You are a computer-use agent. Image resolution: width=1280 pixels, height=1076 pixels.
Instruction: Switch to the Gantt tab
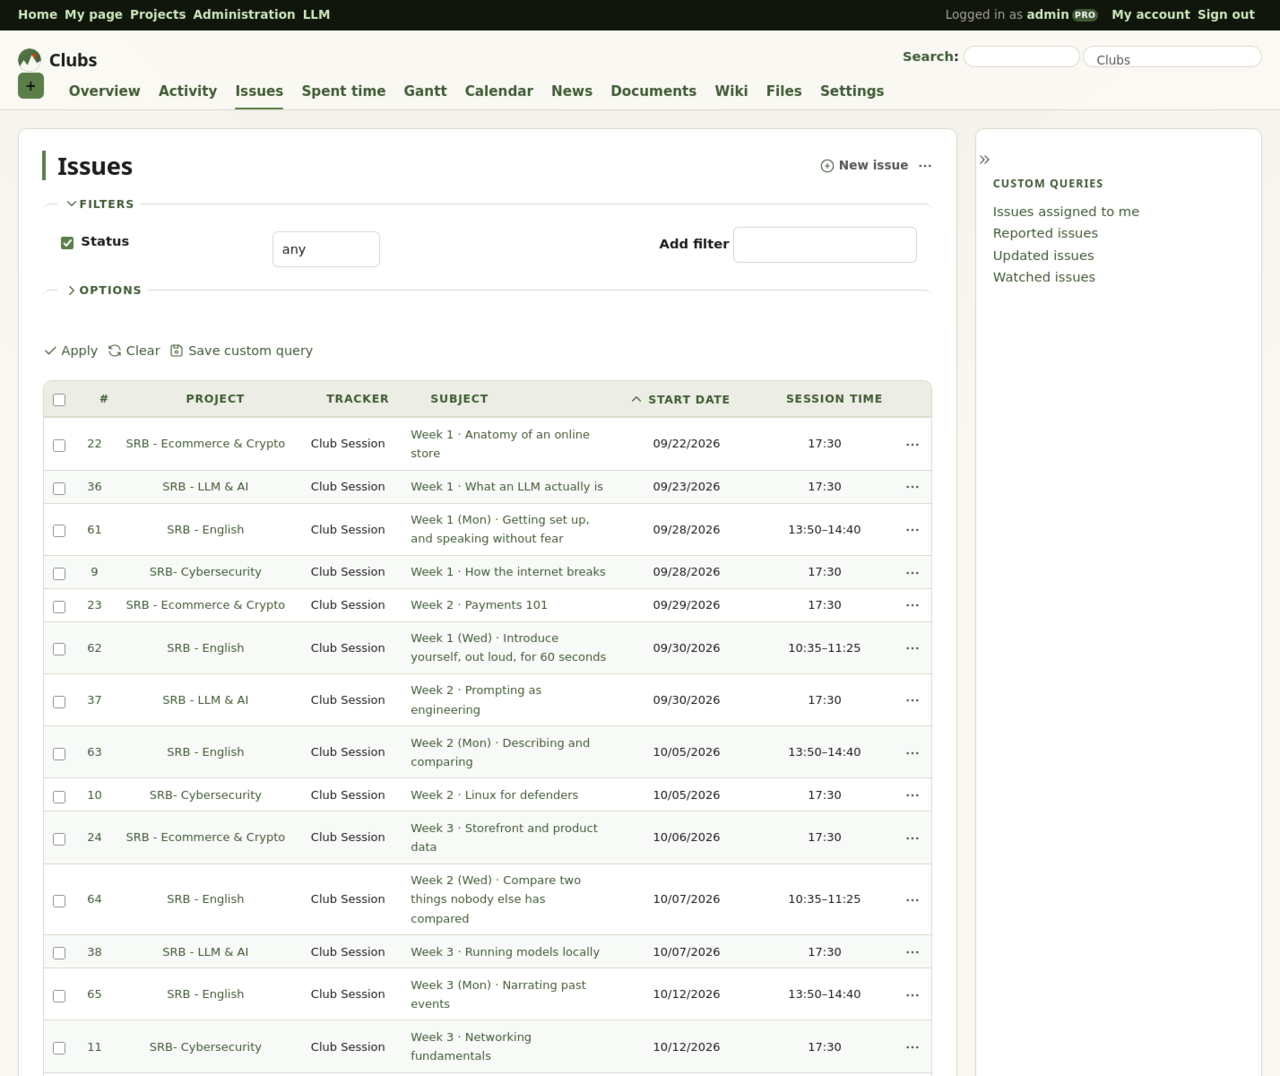coord(425,91)
